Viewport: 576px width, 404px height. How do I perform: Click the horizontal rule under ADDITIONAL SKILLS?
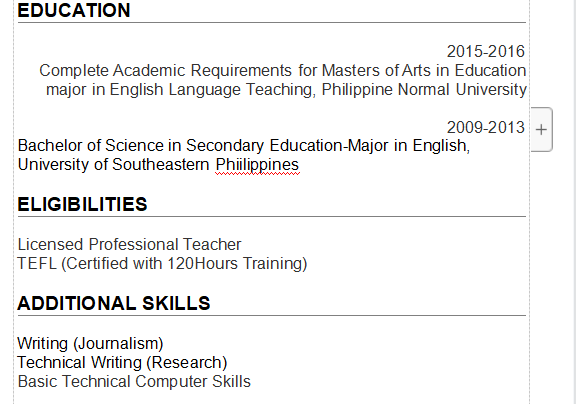pyautogui.click(x=271, y=315)
